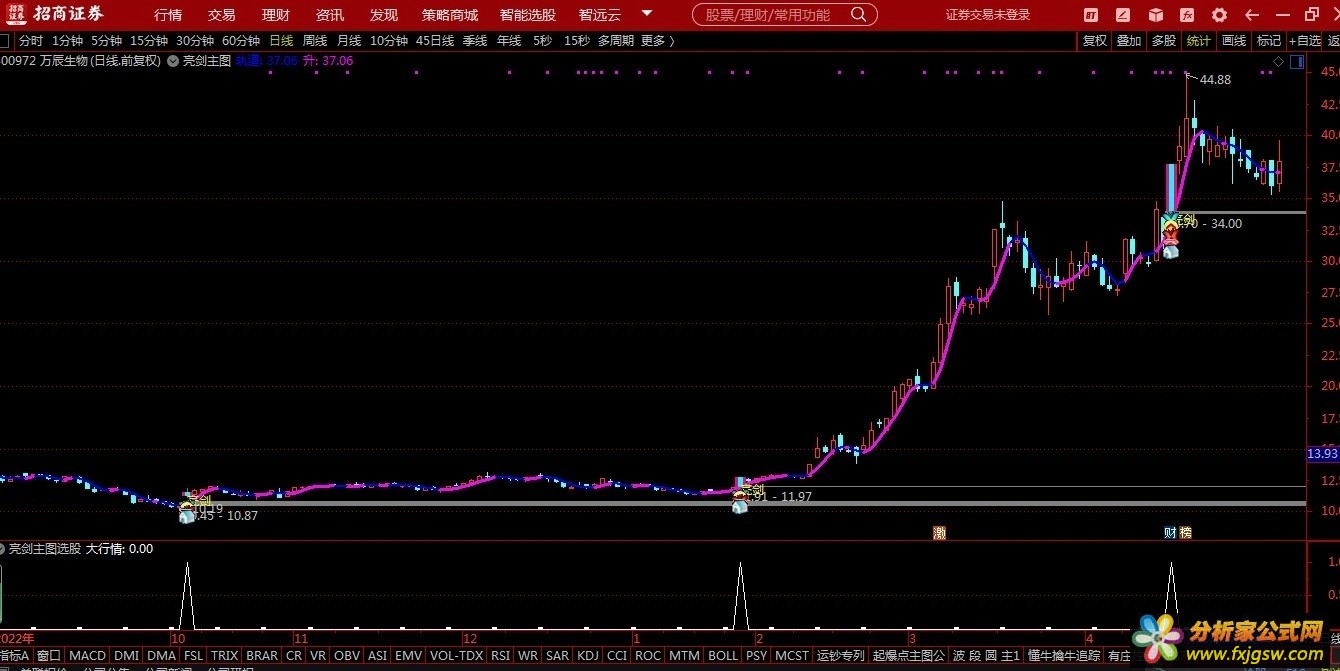The height and width of the screenshot is (671, 1340).
Task: Focus the 股票/理财/常用功能 search box
Action: point(785,15)
